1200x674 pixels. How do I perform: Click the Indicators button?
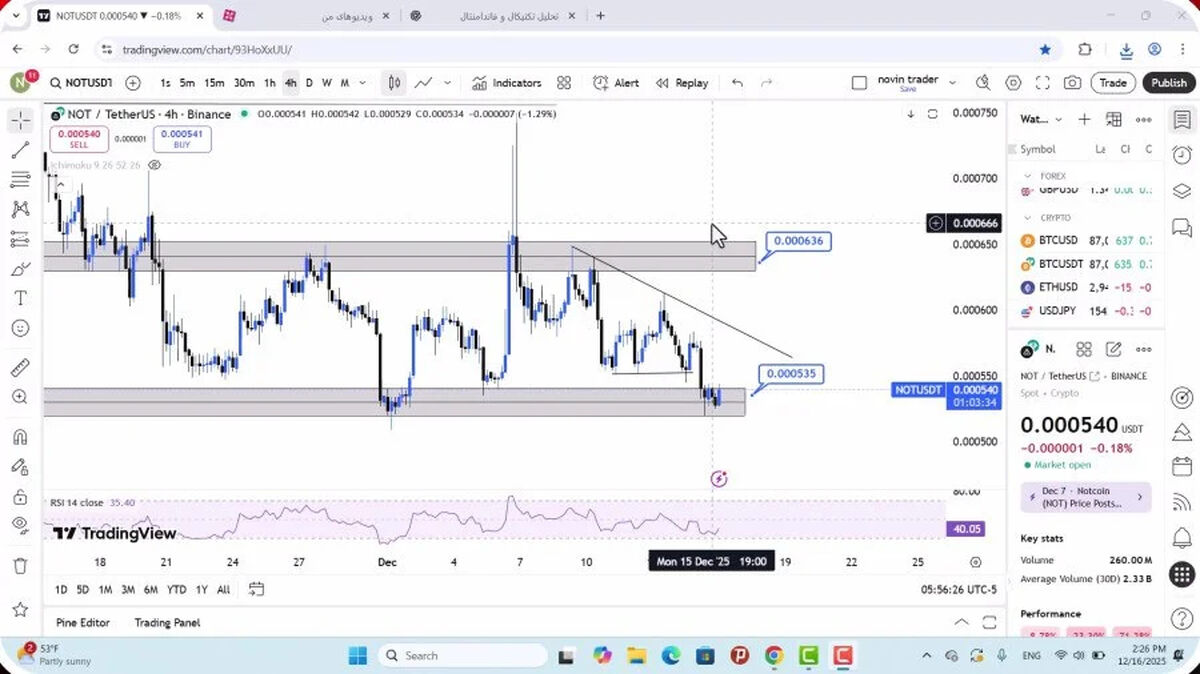pyautogui.click(x=506, y=83)
